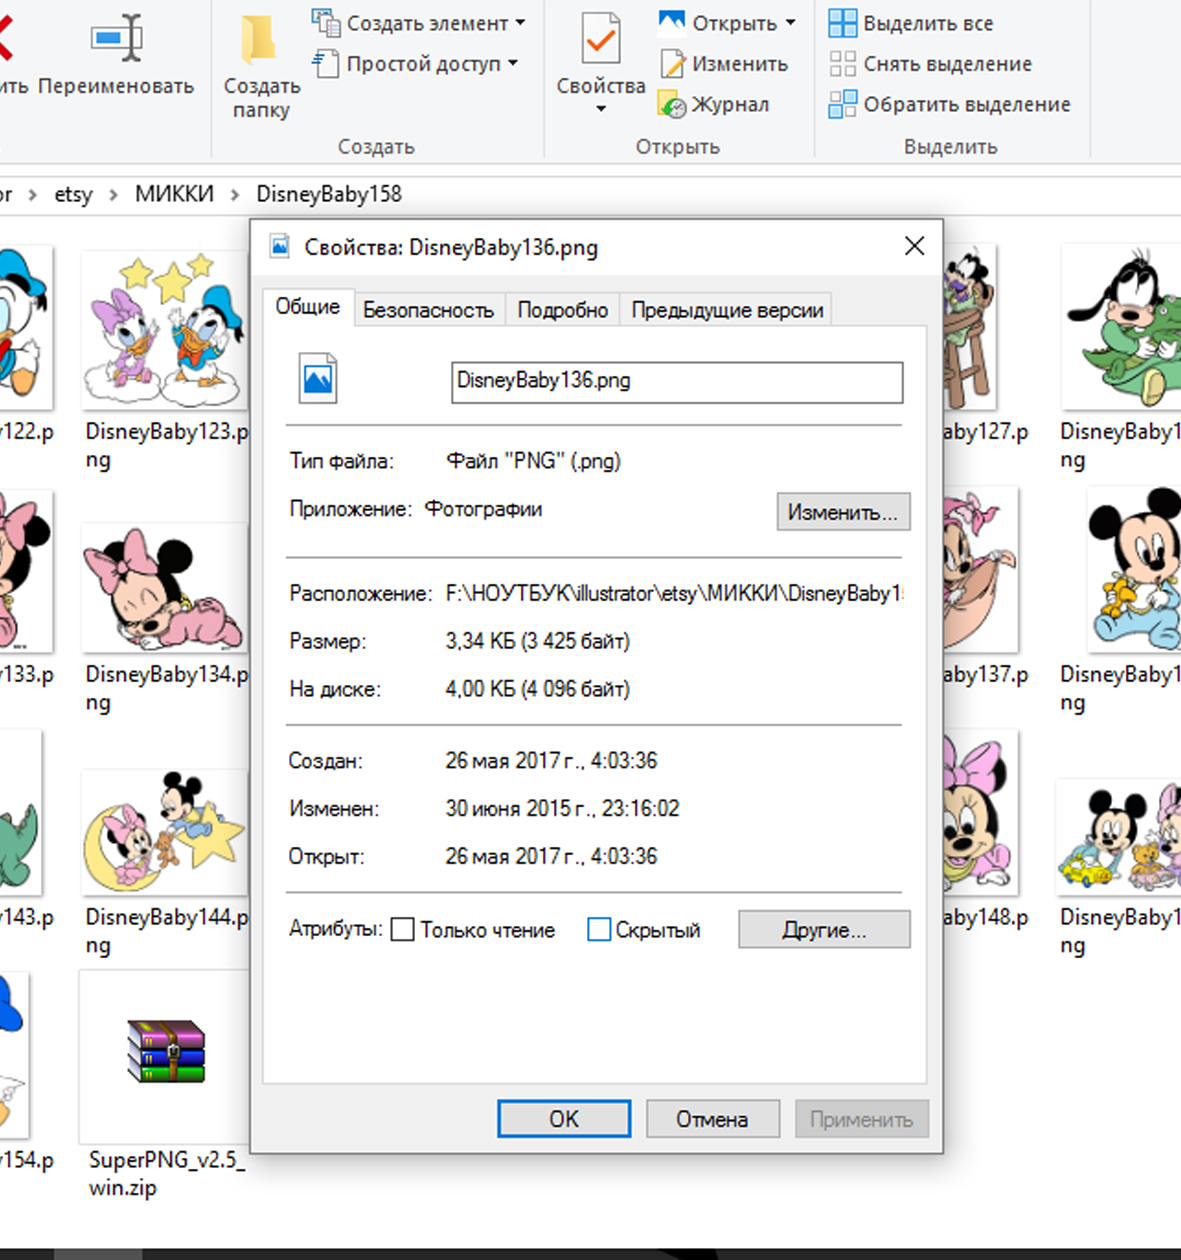Screen dimensions: 1181x1260
Task: Switch to the Безопасность tab
Action: pyautogui.click(x=428, y=310)
